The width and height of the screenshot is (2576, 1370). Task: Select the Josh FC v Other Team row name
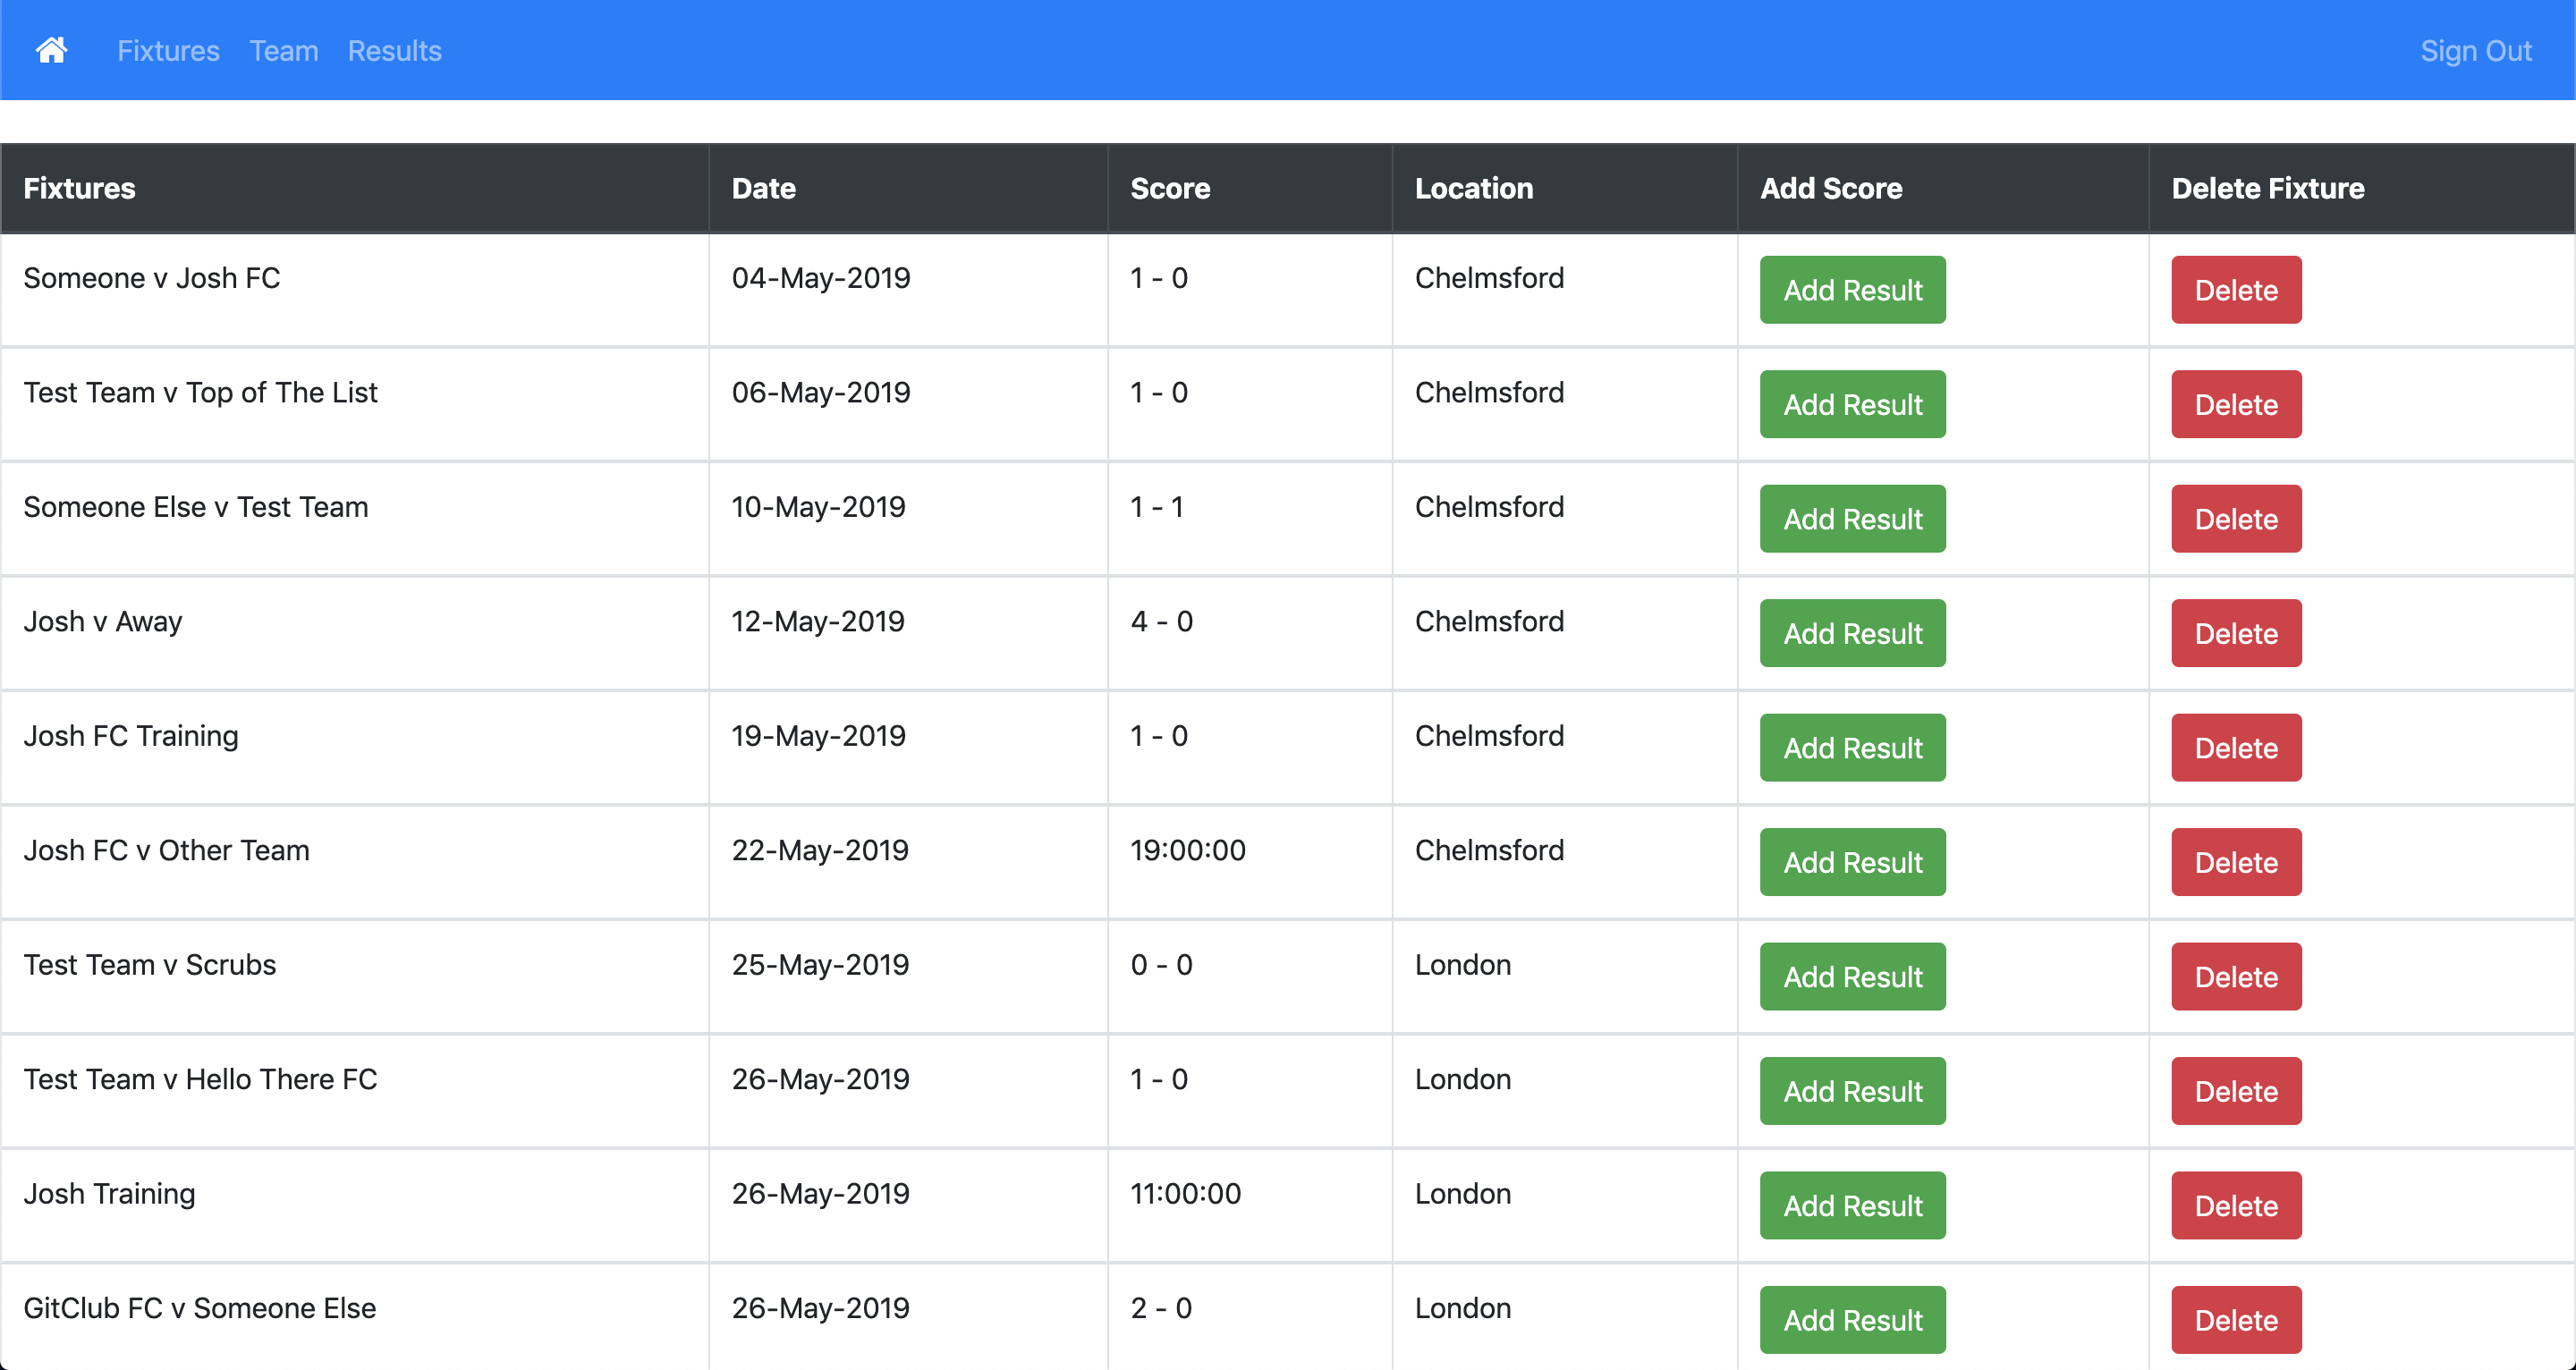(x=166, y=850)
